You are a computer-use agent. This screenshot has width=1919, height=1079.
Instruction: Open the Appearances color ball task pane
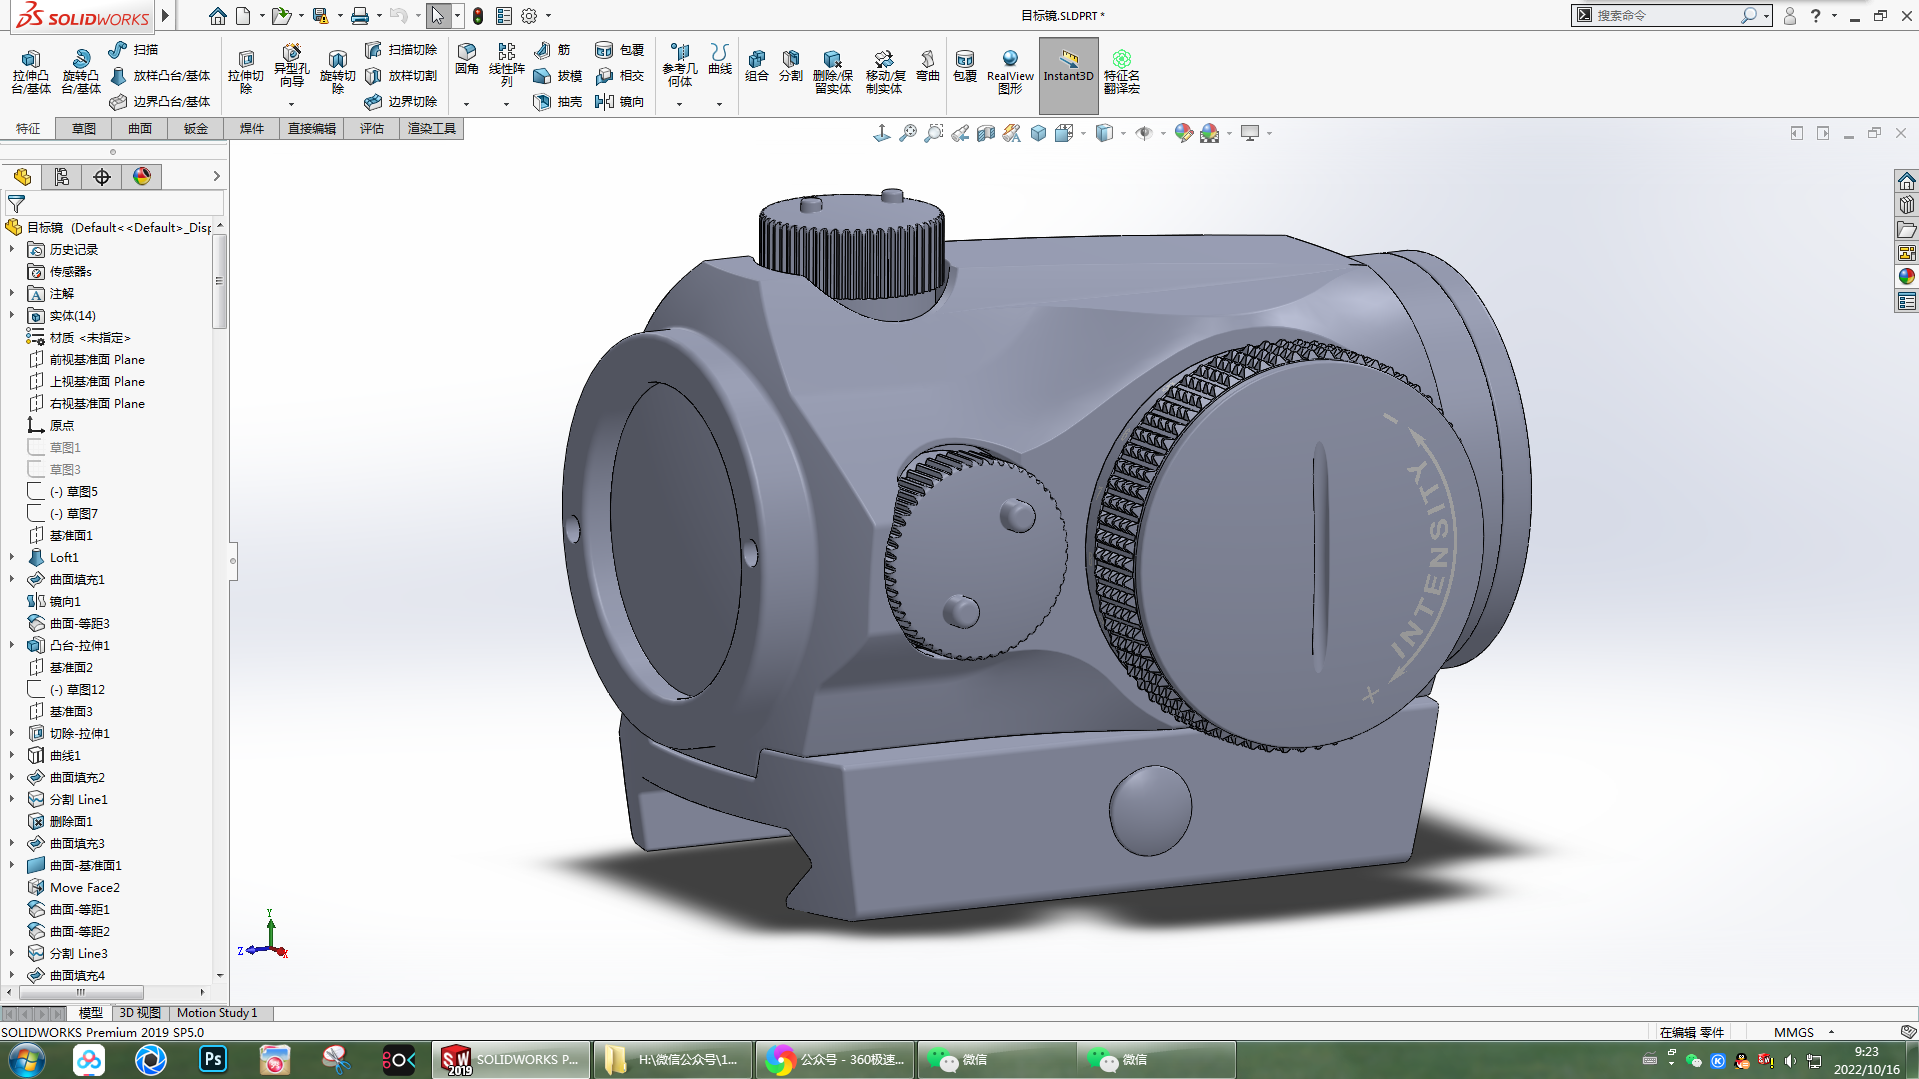1907,277
